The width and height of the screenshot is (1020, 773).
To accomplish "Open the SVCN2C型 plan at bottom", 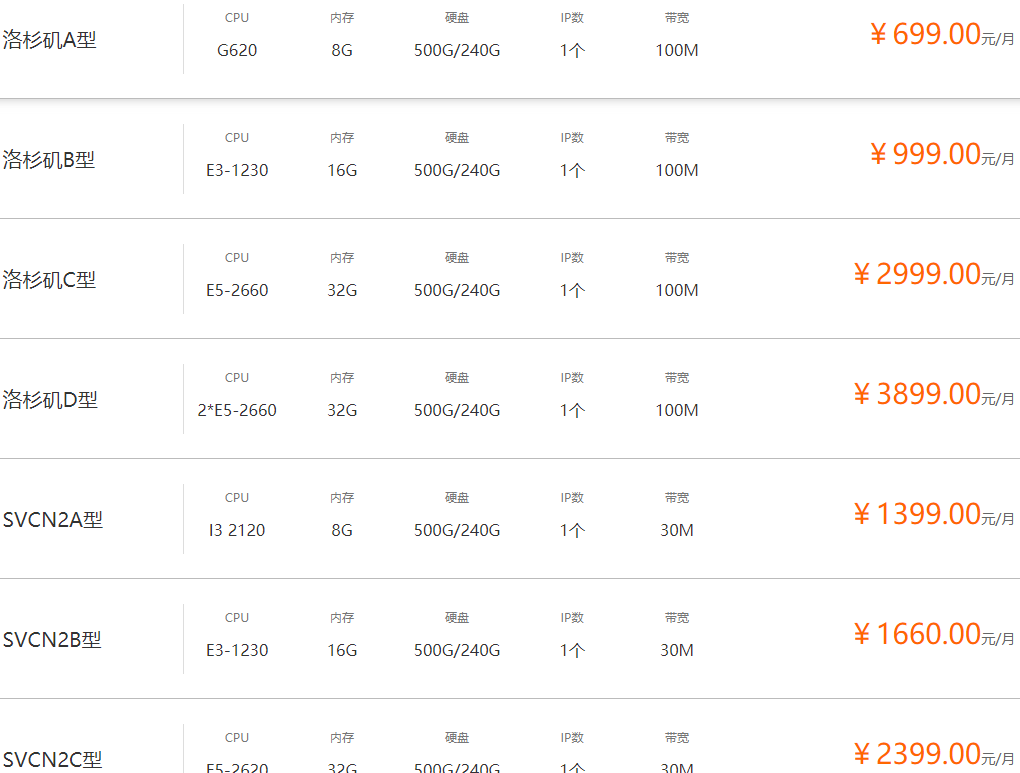I will [52, 759].
